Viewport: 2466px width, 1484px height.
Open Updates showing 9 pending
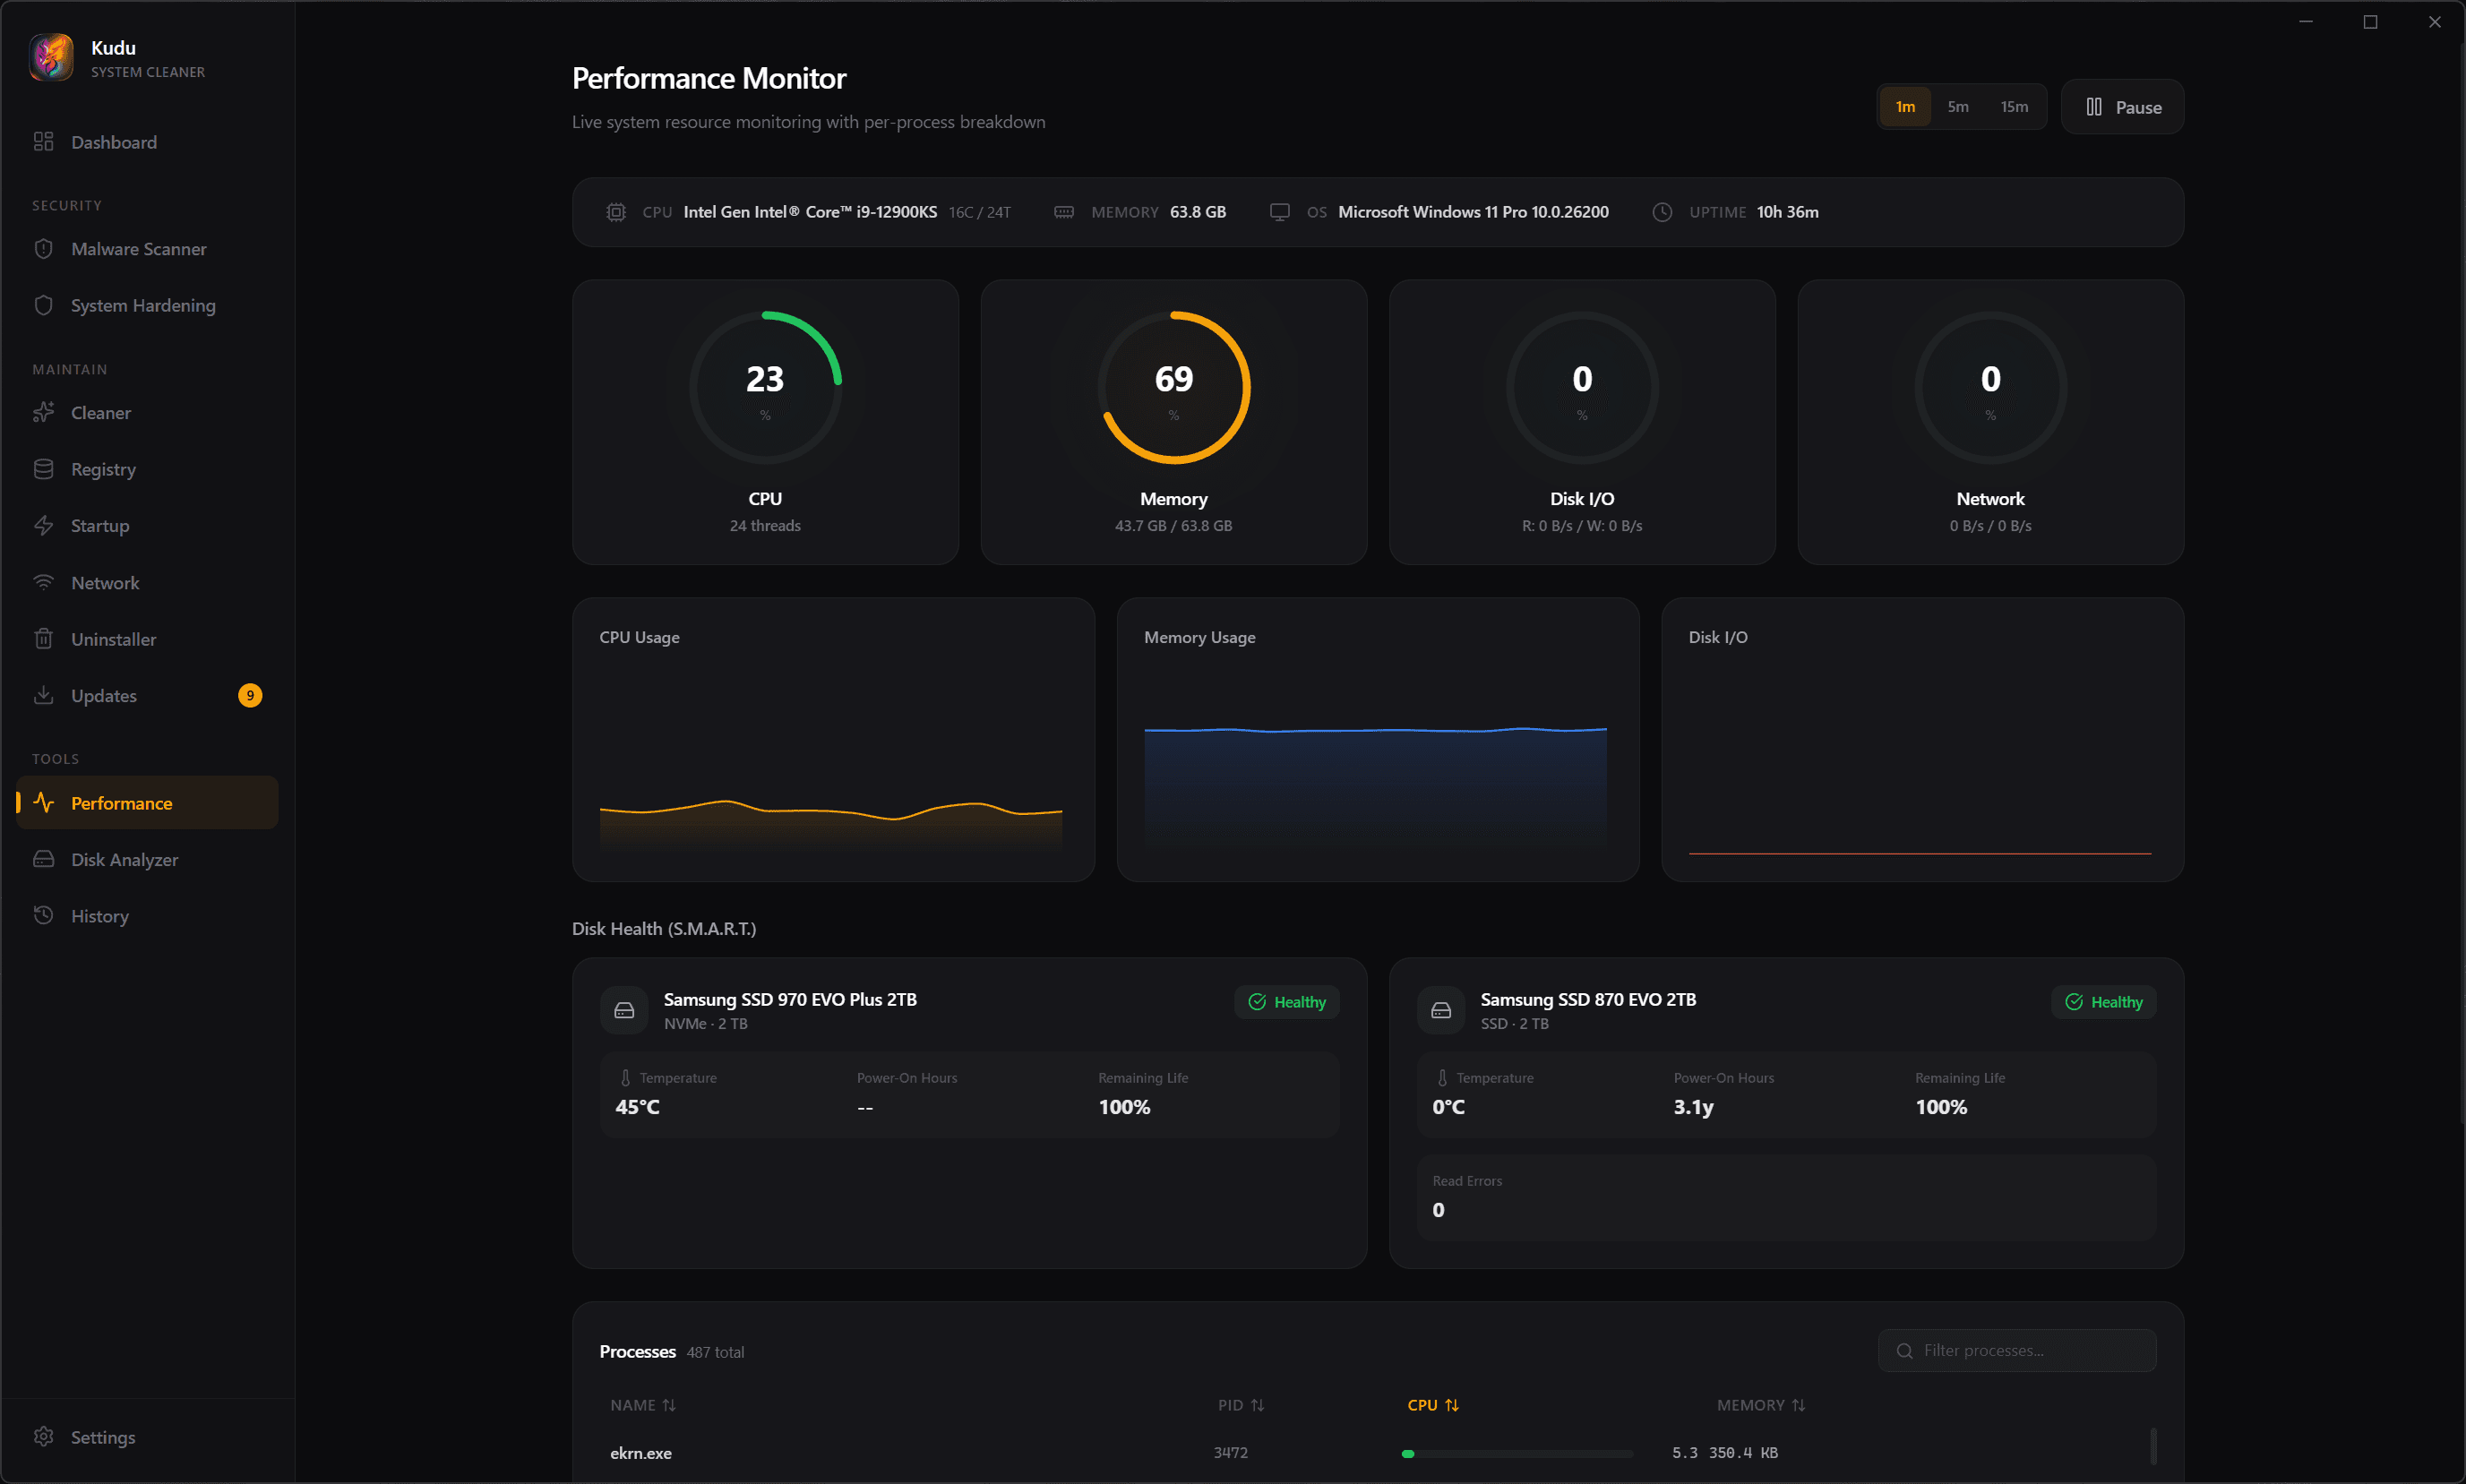pos(103,695)
